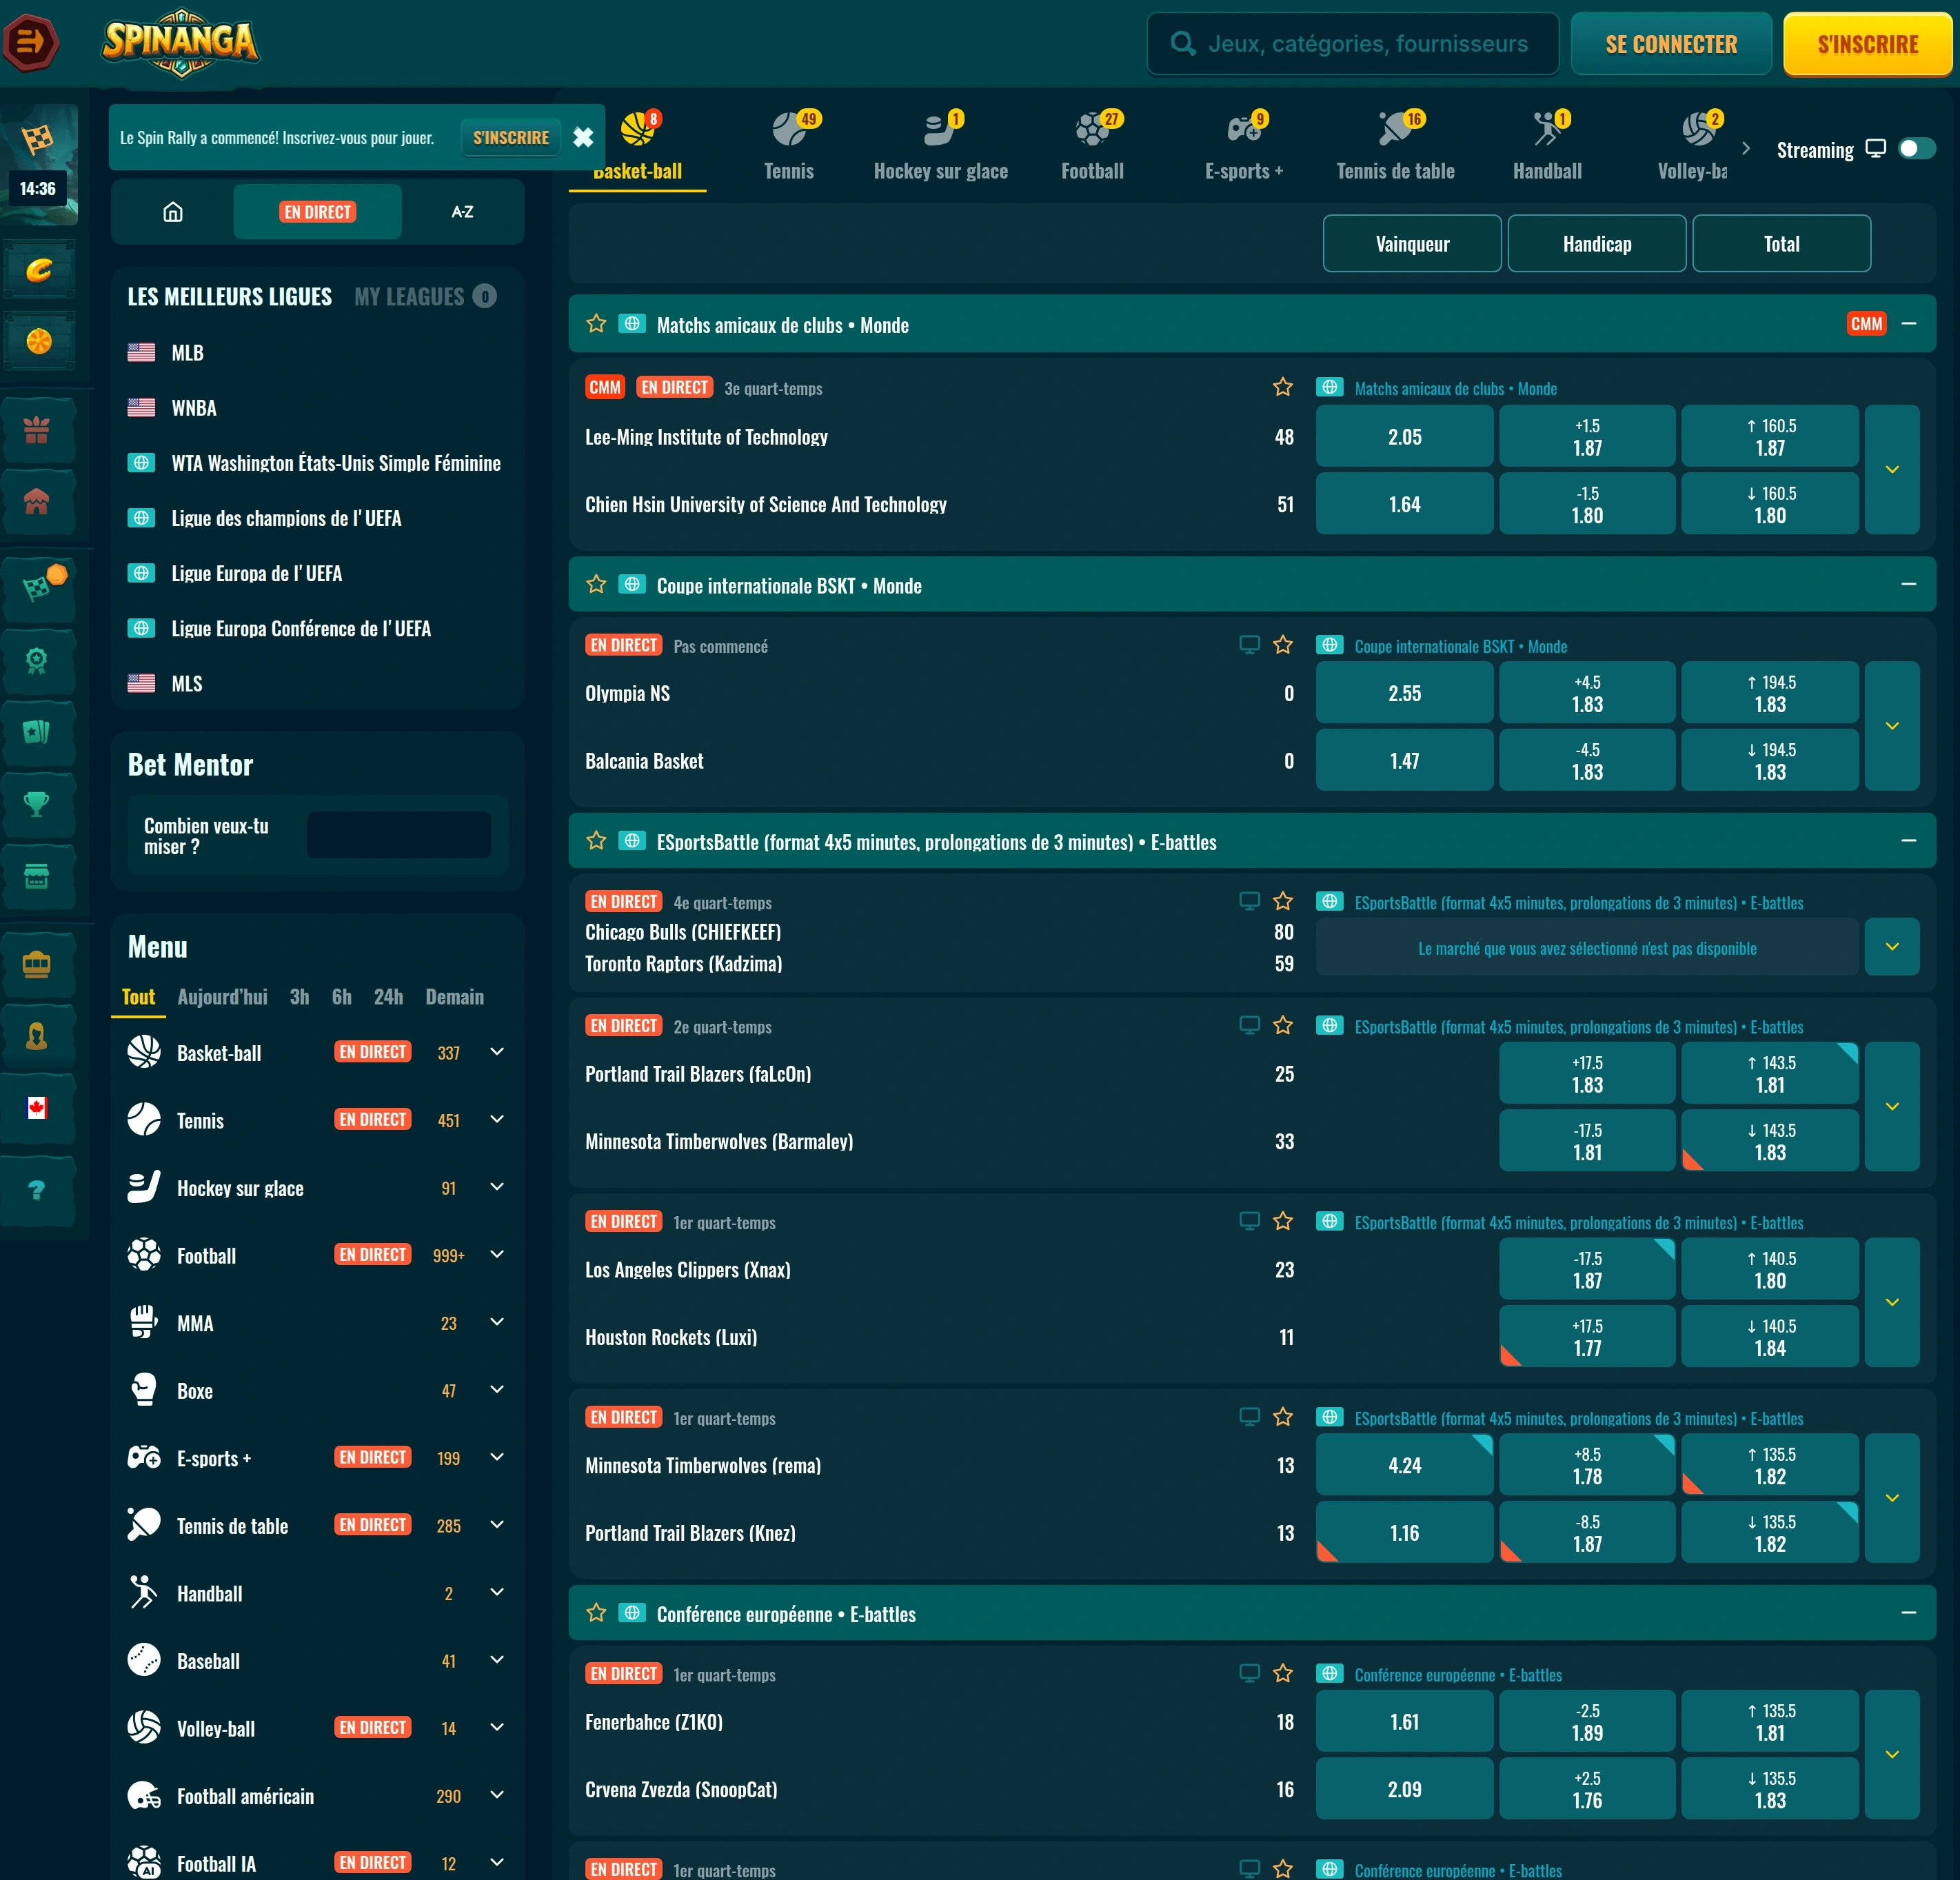The width and height of the screenshot is (1960, 1880).
Task: Open the house sidebar icon
Action: pos(37,502)
